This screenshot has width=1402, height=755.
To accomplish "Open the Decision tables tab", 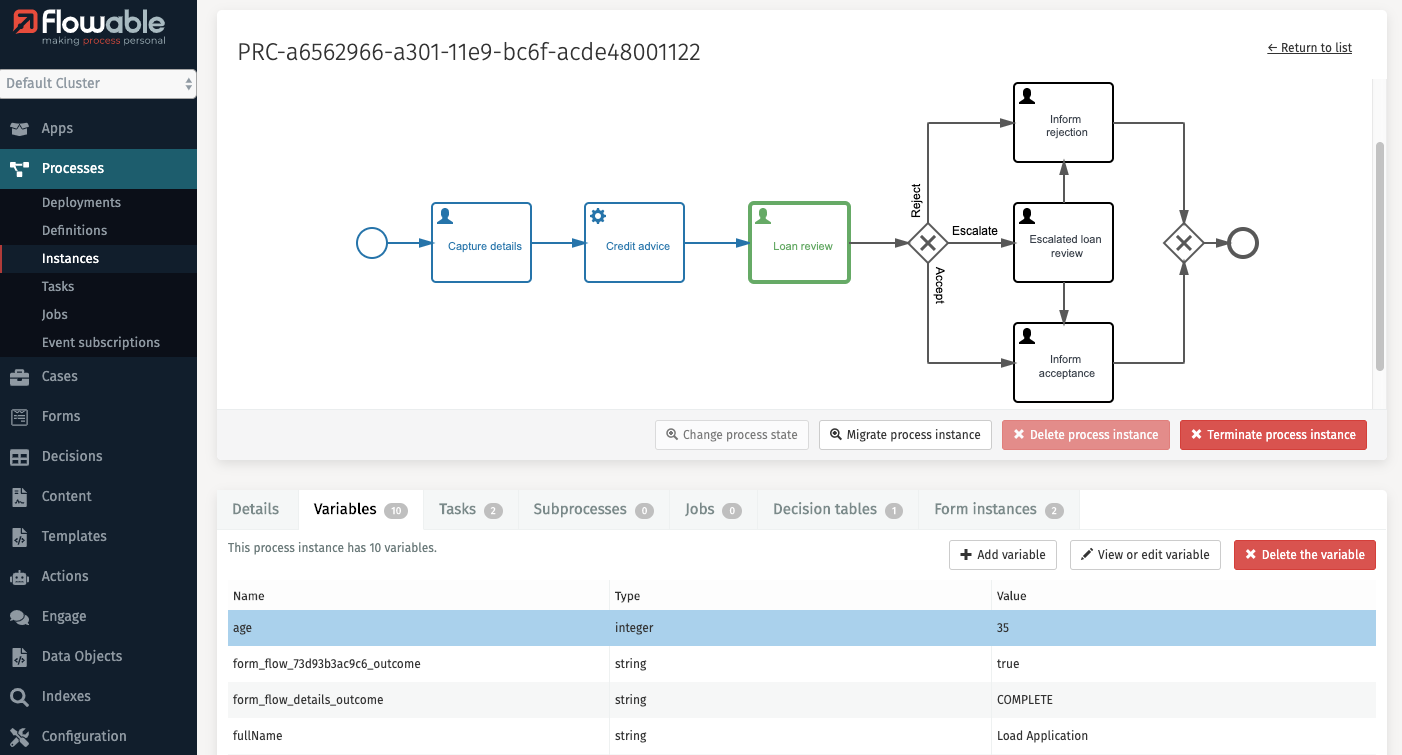I will [837, 509].
